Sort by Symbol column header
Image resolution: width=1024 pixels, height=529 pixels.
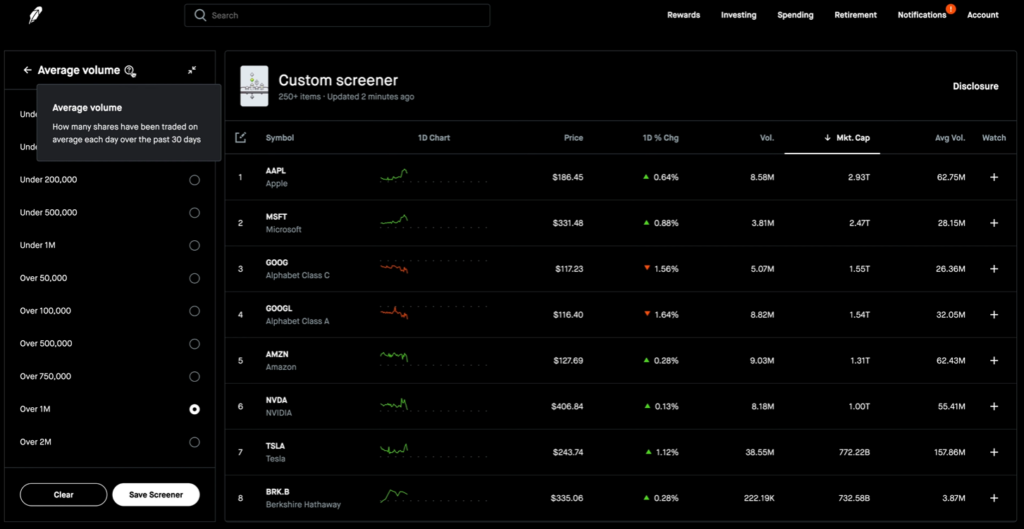[x=280, y=138]
